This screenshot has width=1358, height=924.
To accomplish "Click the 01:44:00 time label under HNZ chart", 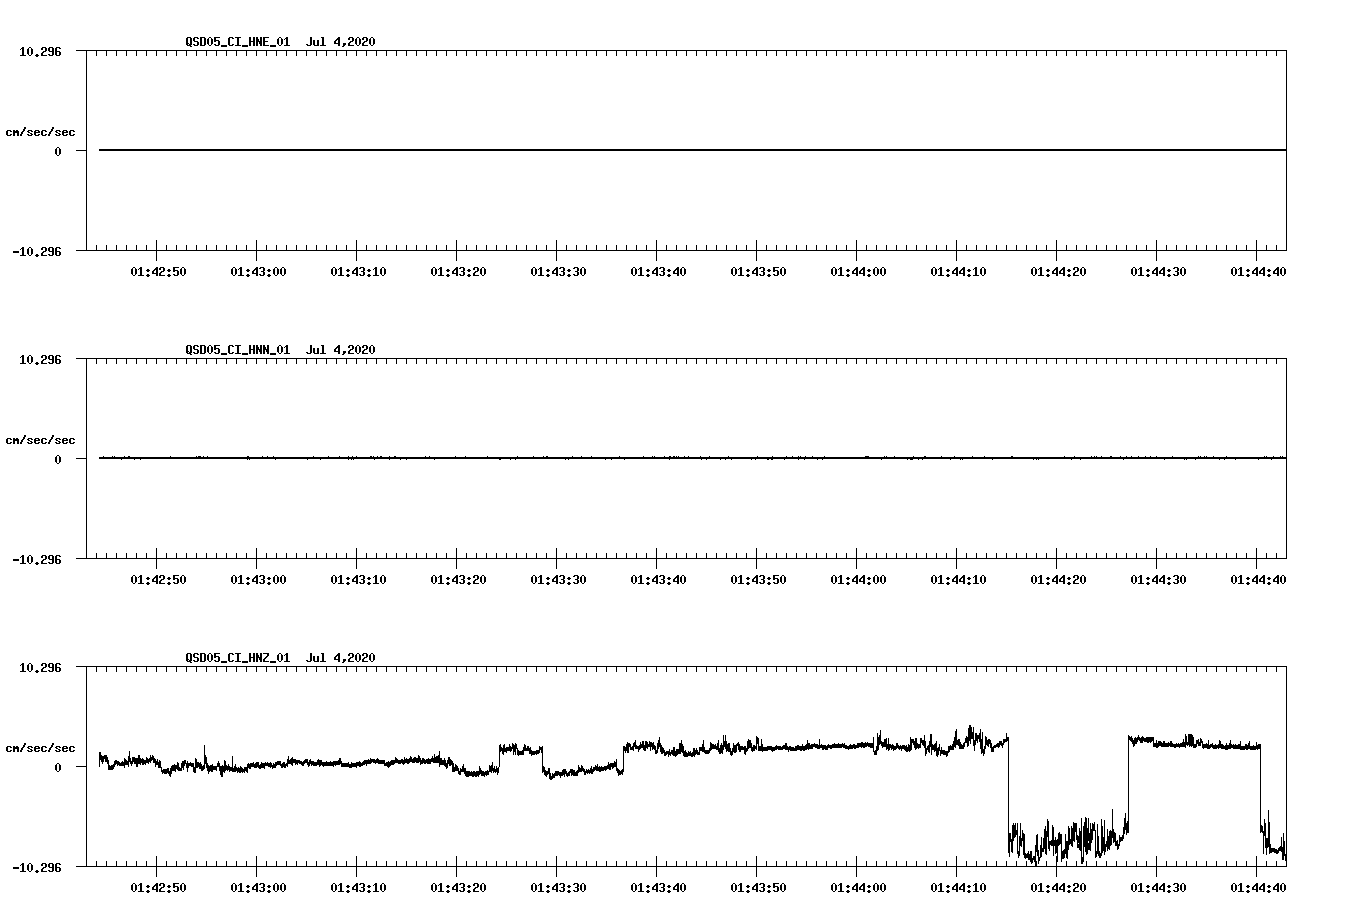I will (858, 888).
